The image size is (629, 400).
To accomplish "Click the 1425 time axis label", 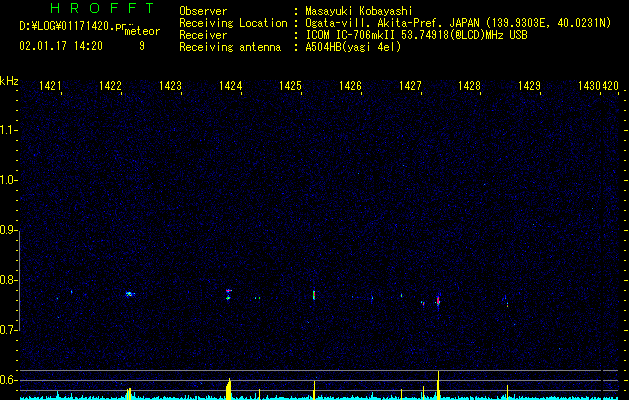I will [290, 86].
